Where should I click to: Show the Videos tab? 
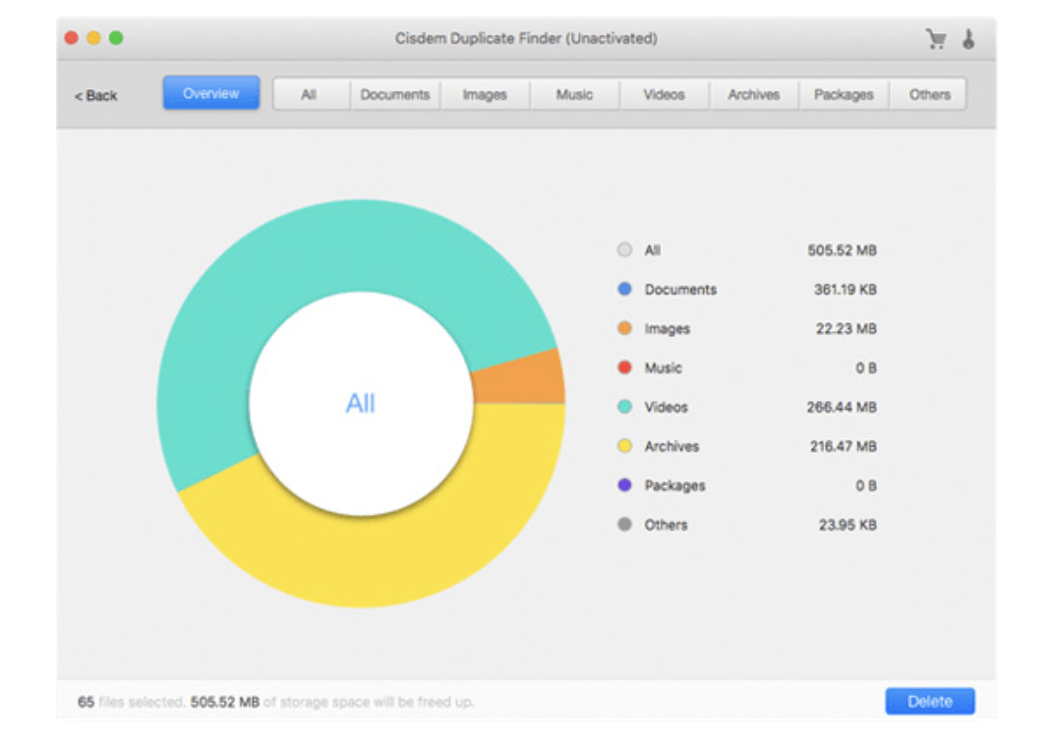click(664, 95)
